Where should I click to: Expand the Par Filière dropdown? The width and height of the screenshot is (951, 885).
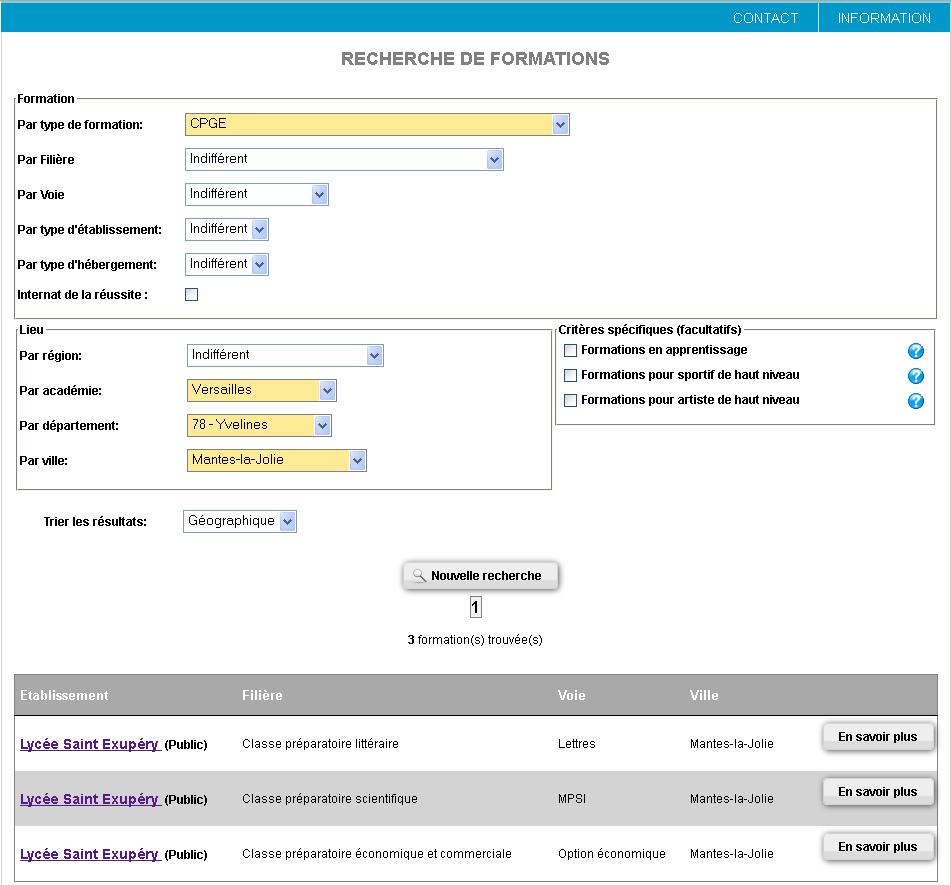[344, 160]
